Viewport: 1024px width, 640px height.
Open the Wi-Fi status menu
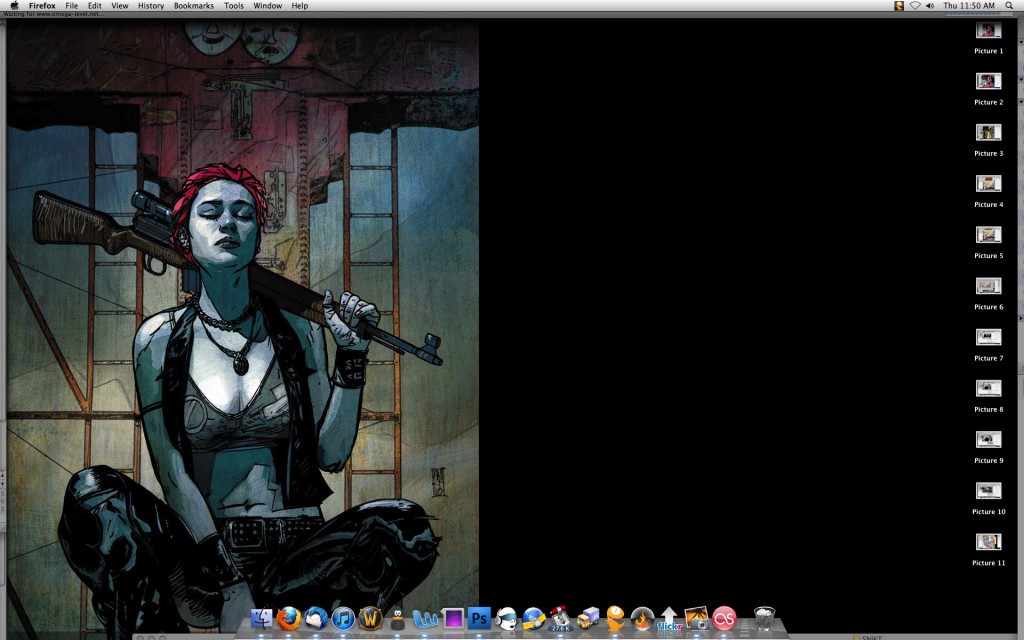point(915,5)
